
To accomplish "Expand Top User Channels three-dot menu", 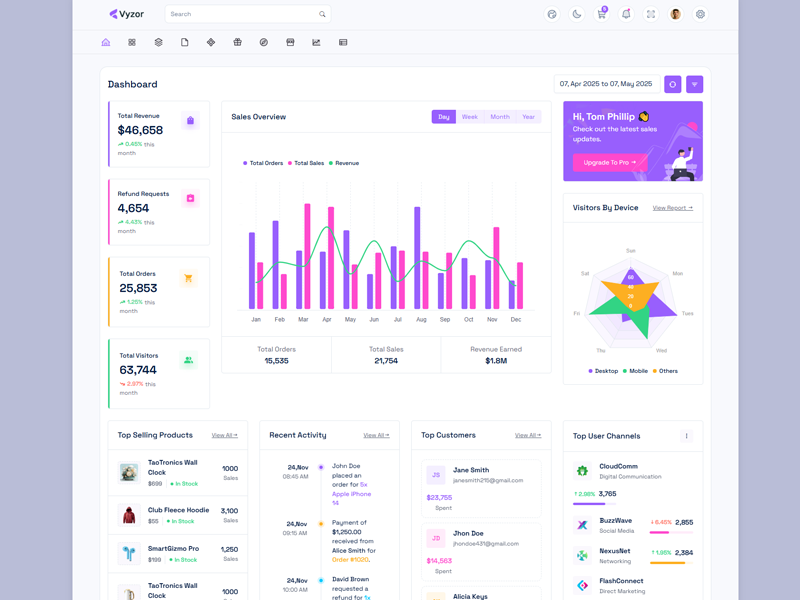I will [x=686, y=436].
